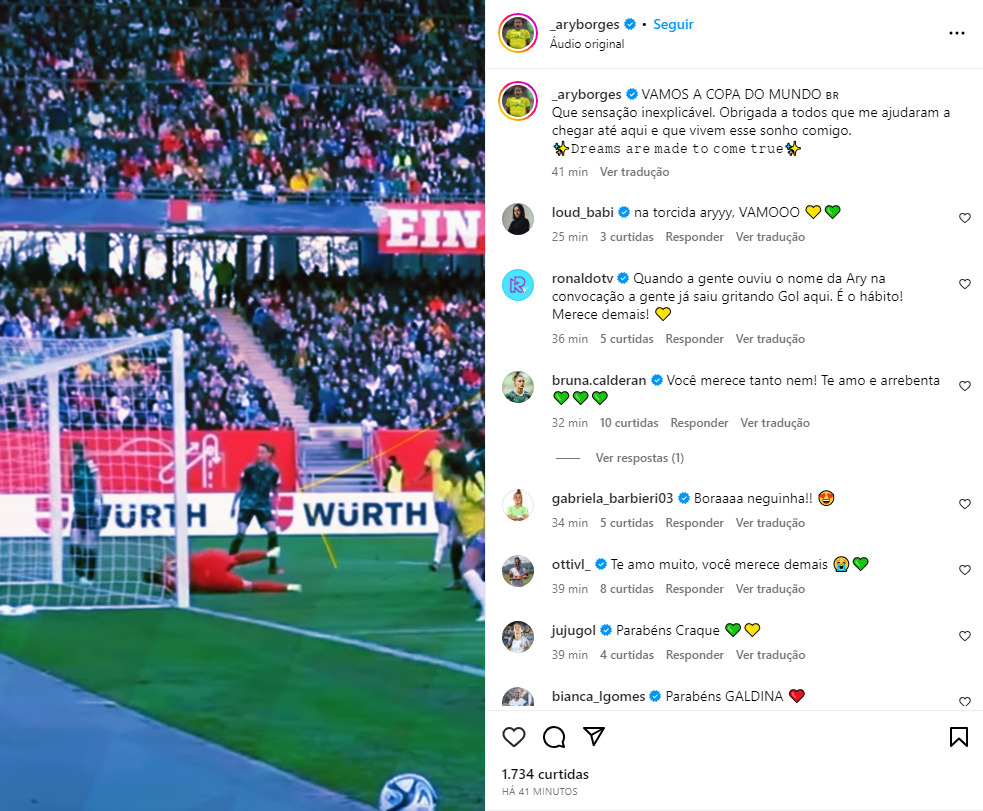Open jujugol's profile username
The image size is (983, 811).
pyautogui.click(x=574, y=630)
